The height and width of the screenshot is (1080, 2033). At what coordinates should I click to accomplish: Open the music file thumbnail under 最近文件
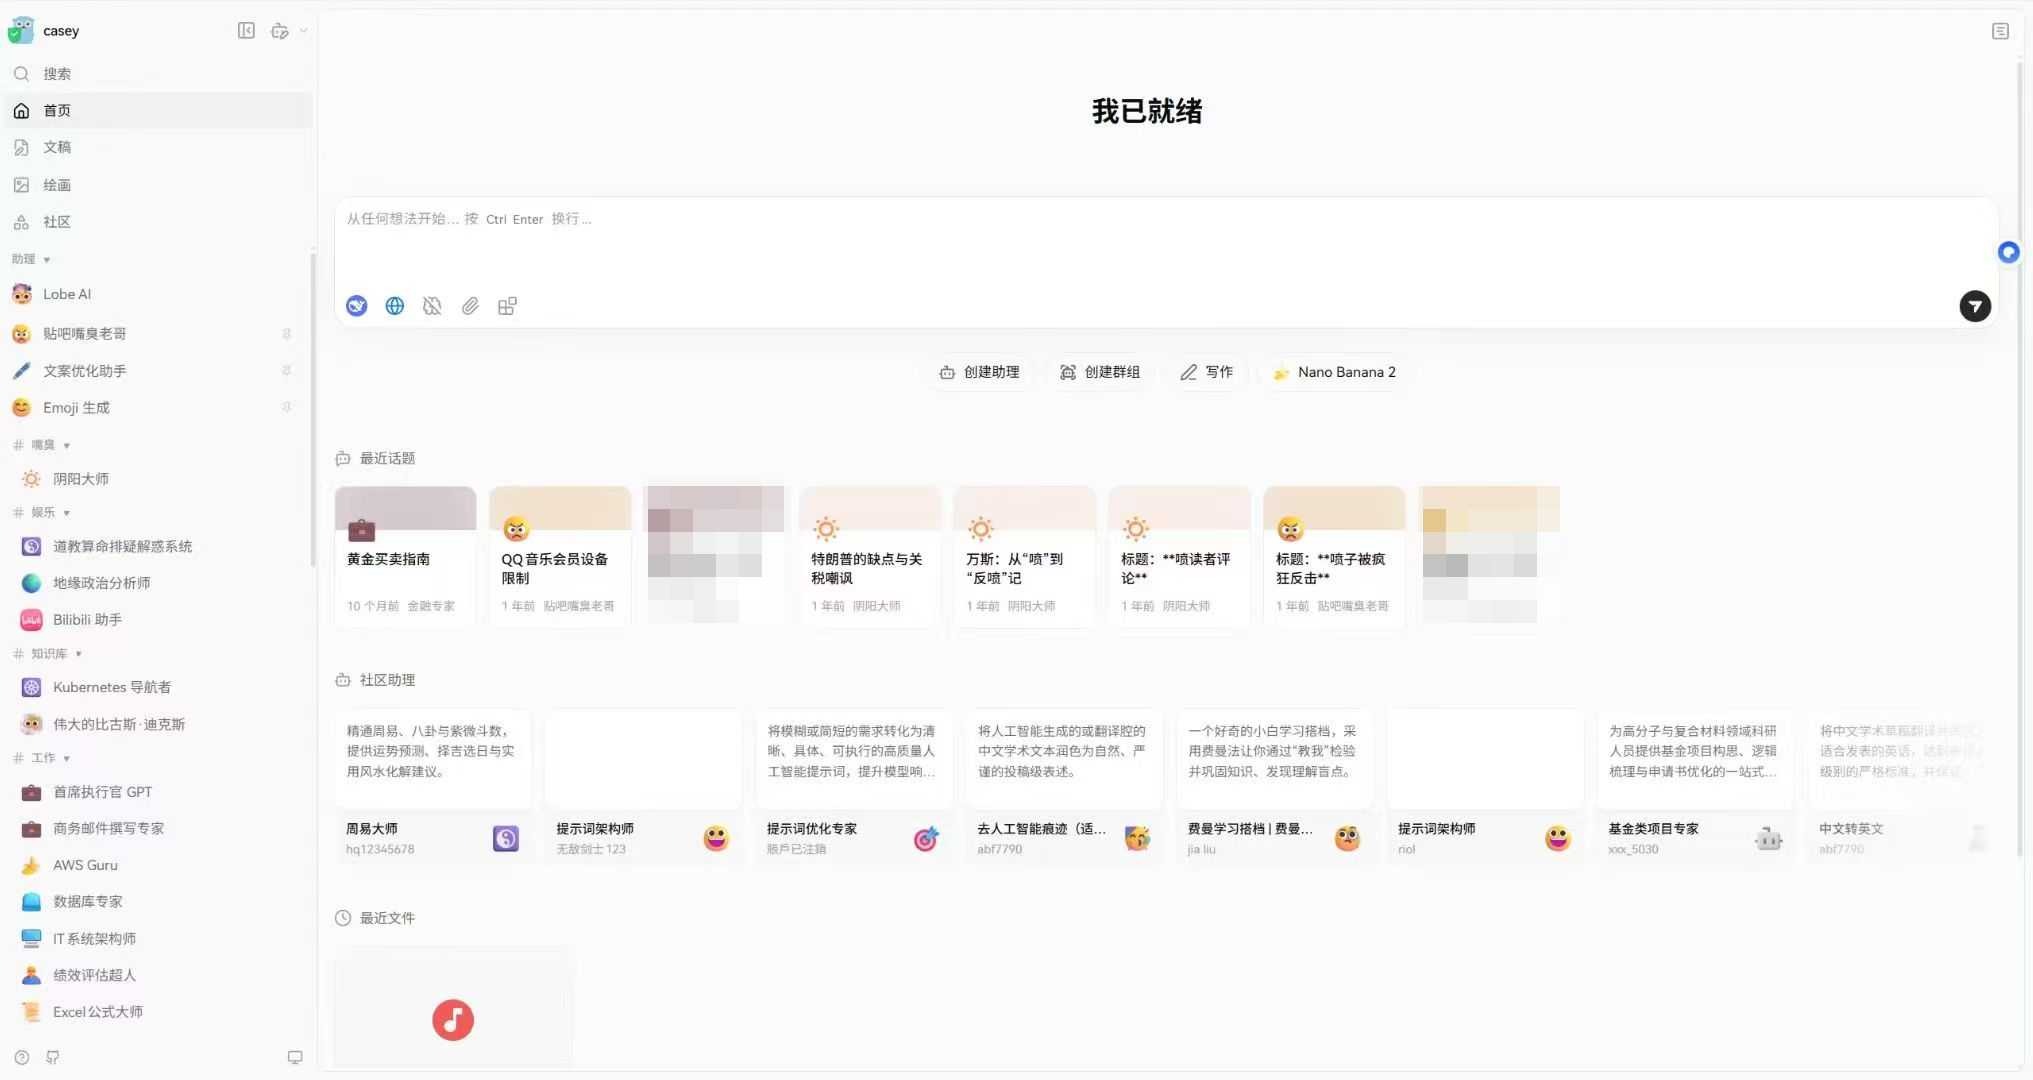pos(453,1019)
